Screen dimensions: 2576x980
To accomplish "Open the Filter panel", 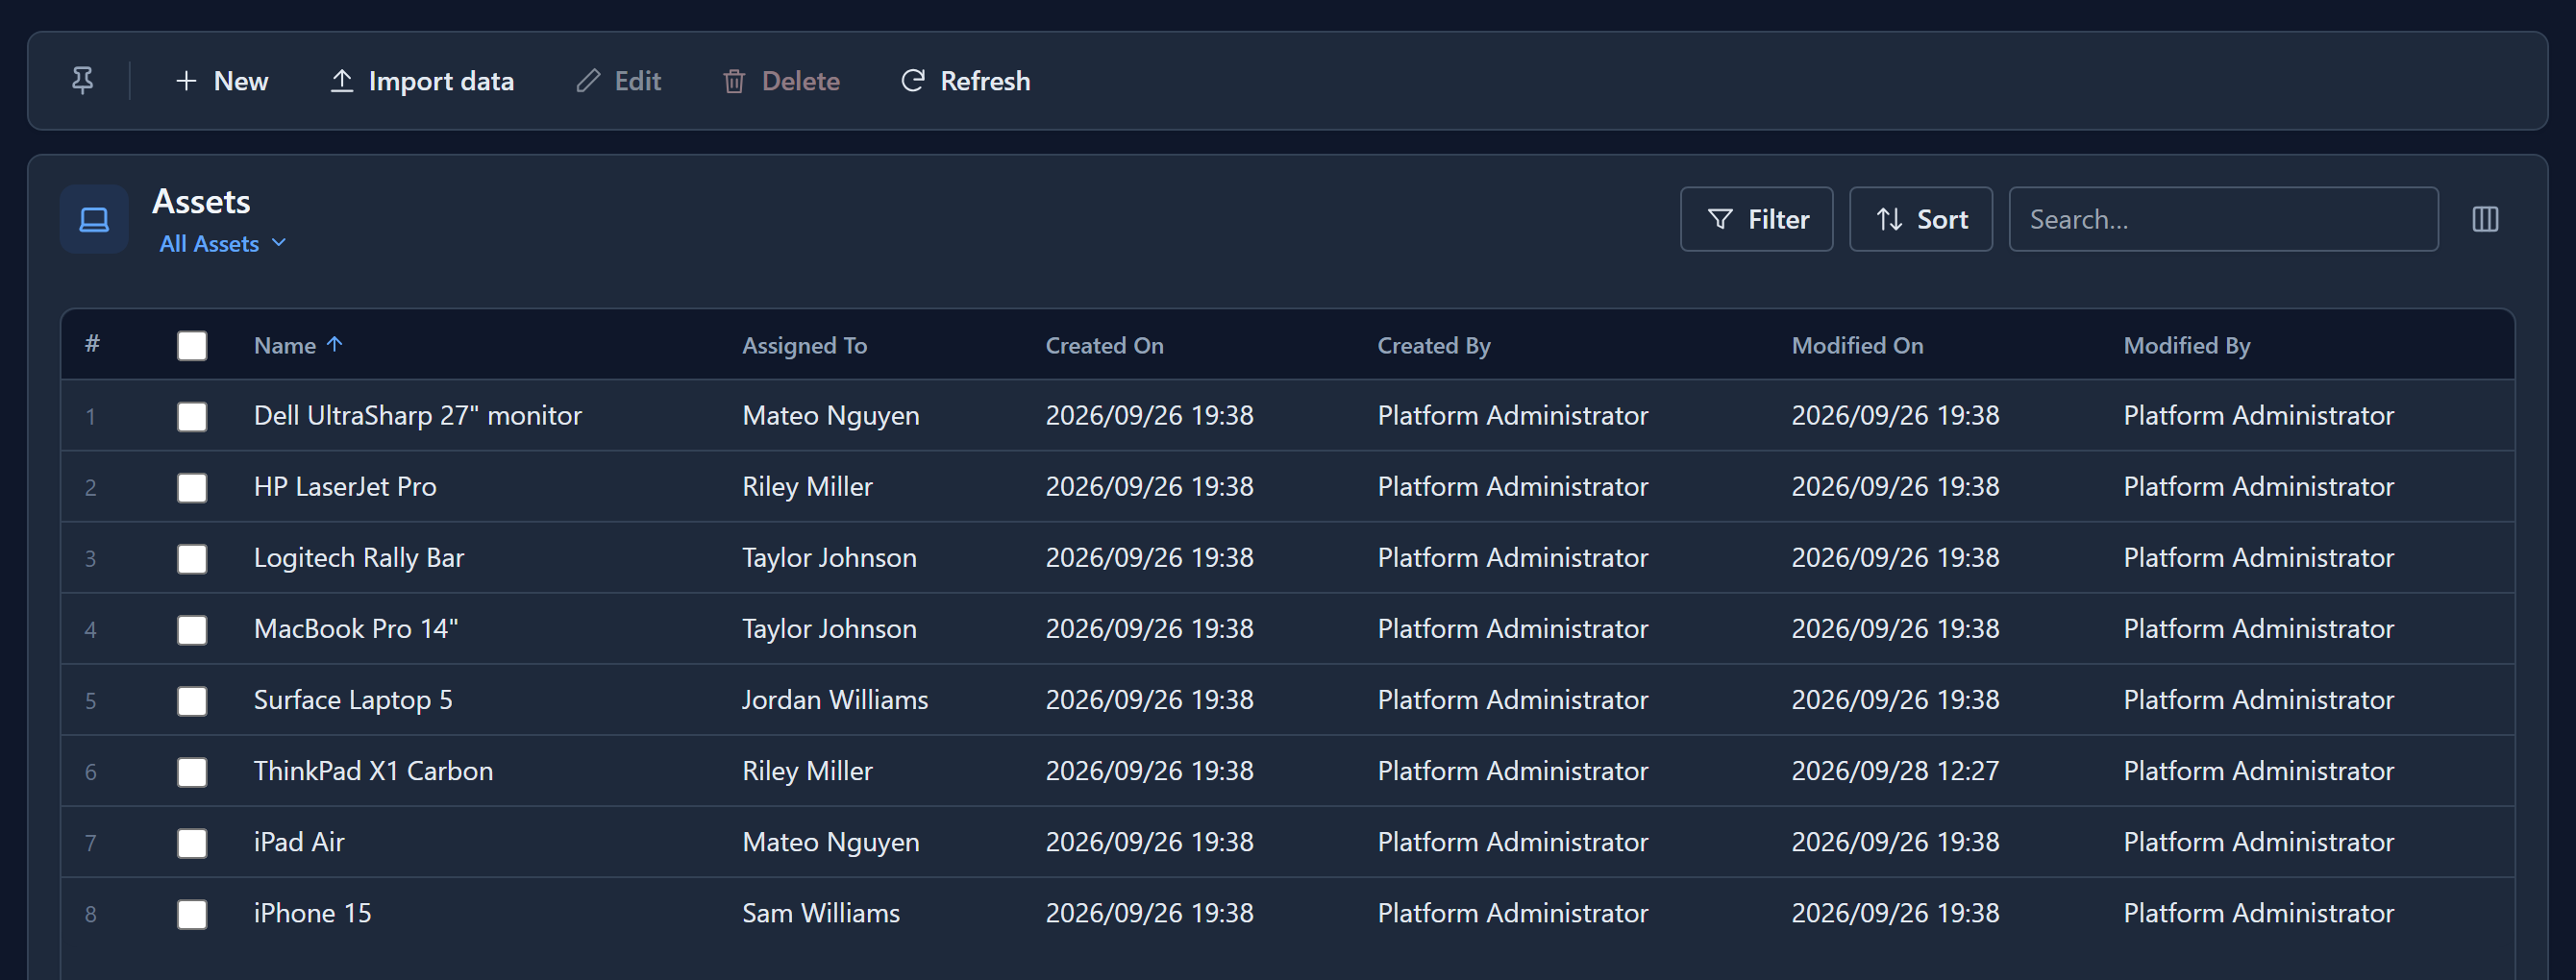I will coord(1756,219).
